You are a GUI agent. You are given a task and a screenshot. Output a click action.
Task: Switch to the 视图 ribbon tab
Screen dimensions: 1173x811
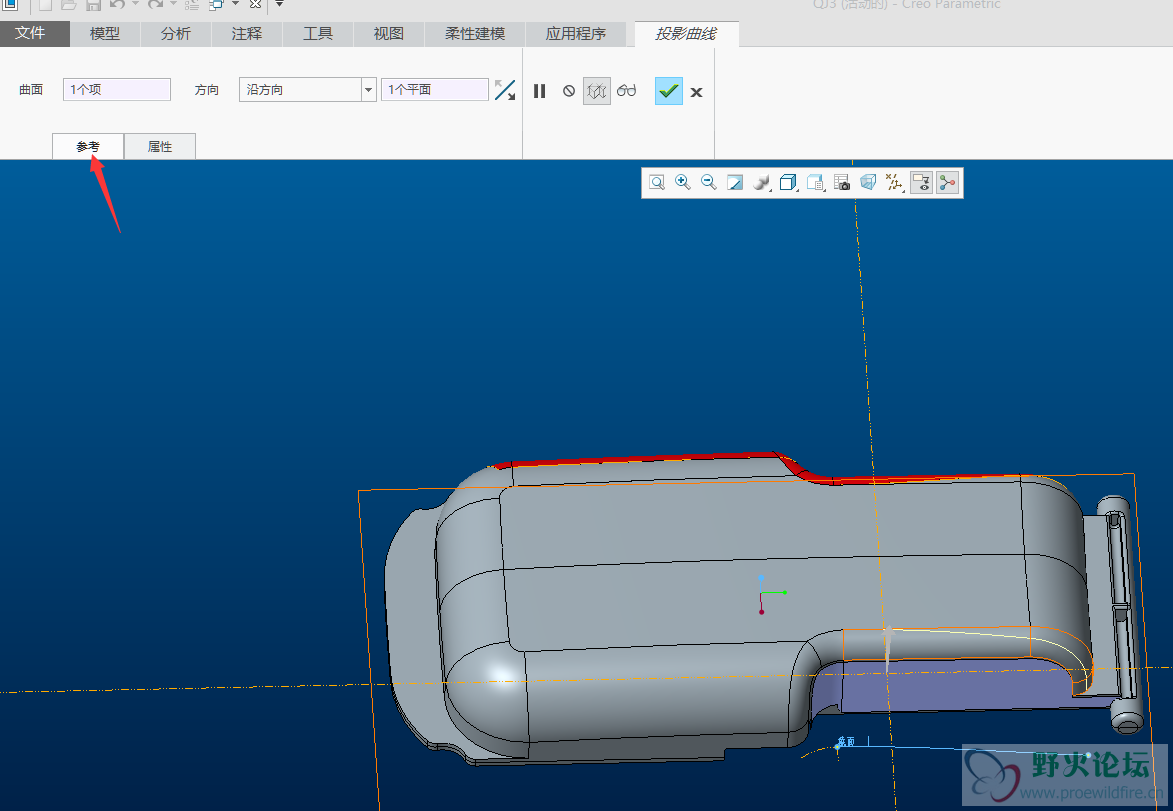(x=389, y=34)
